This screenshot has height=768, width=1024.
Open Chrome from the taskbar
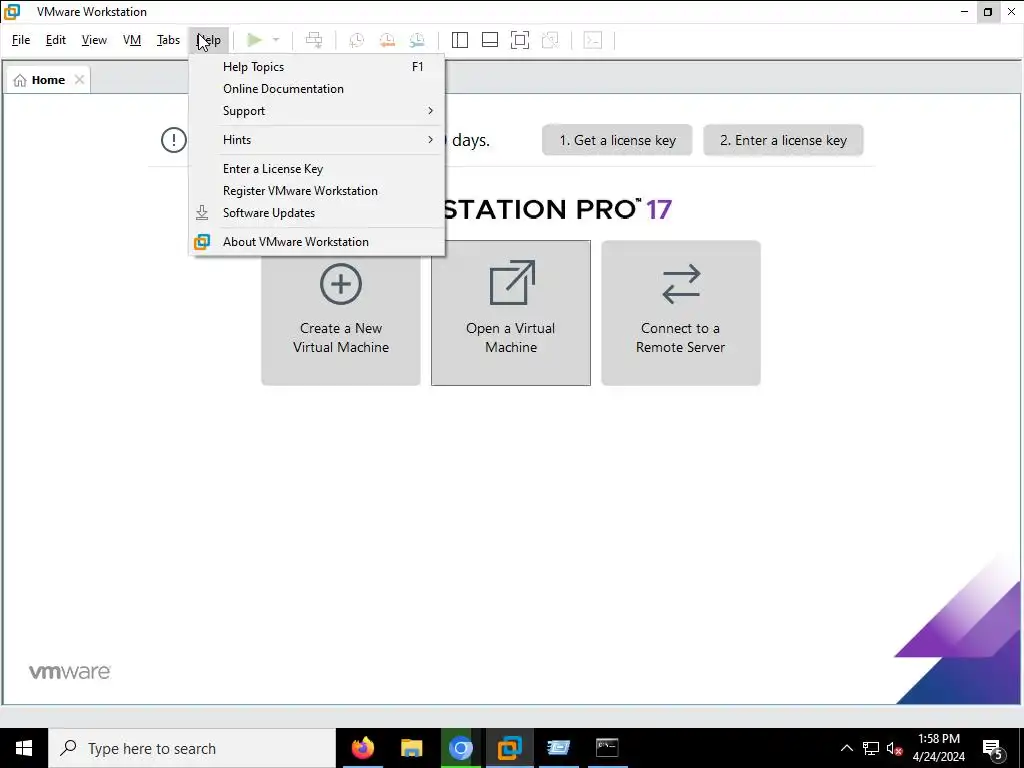pos(460,748)
